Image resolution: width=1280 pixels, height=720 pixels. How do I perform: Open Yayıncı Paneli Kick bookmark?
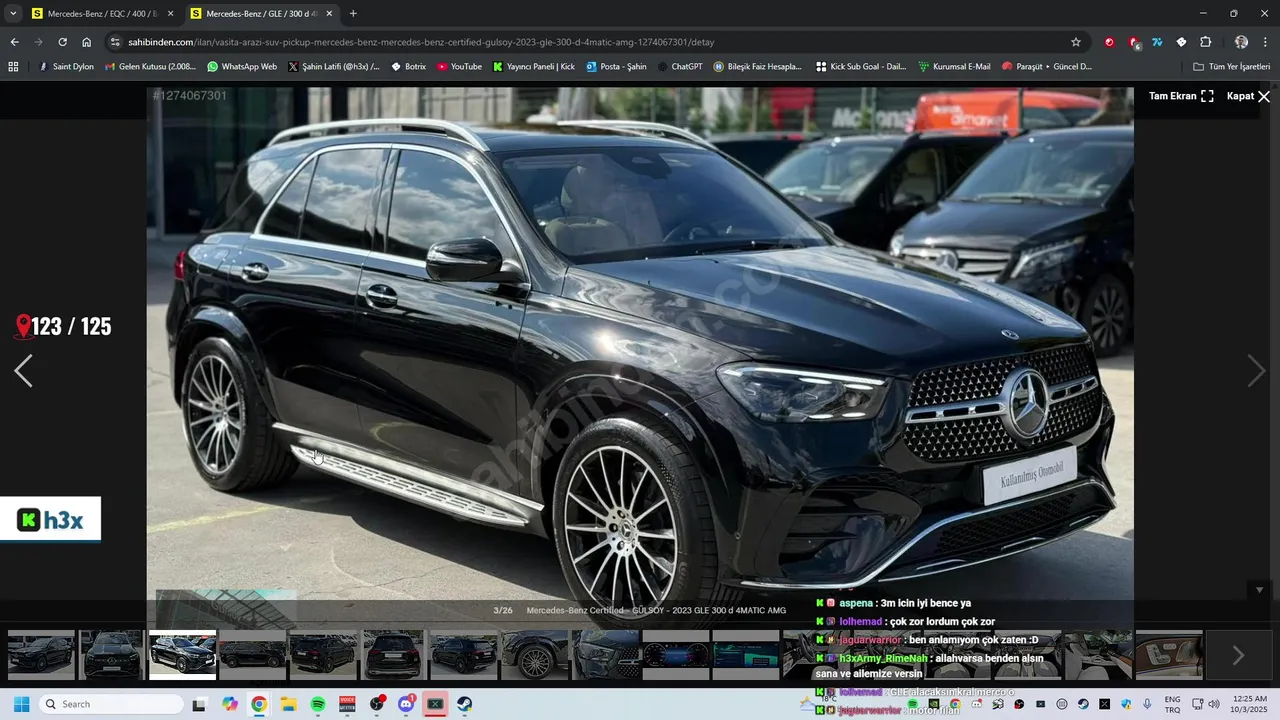(534, 67)
